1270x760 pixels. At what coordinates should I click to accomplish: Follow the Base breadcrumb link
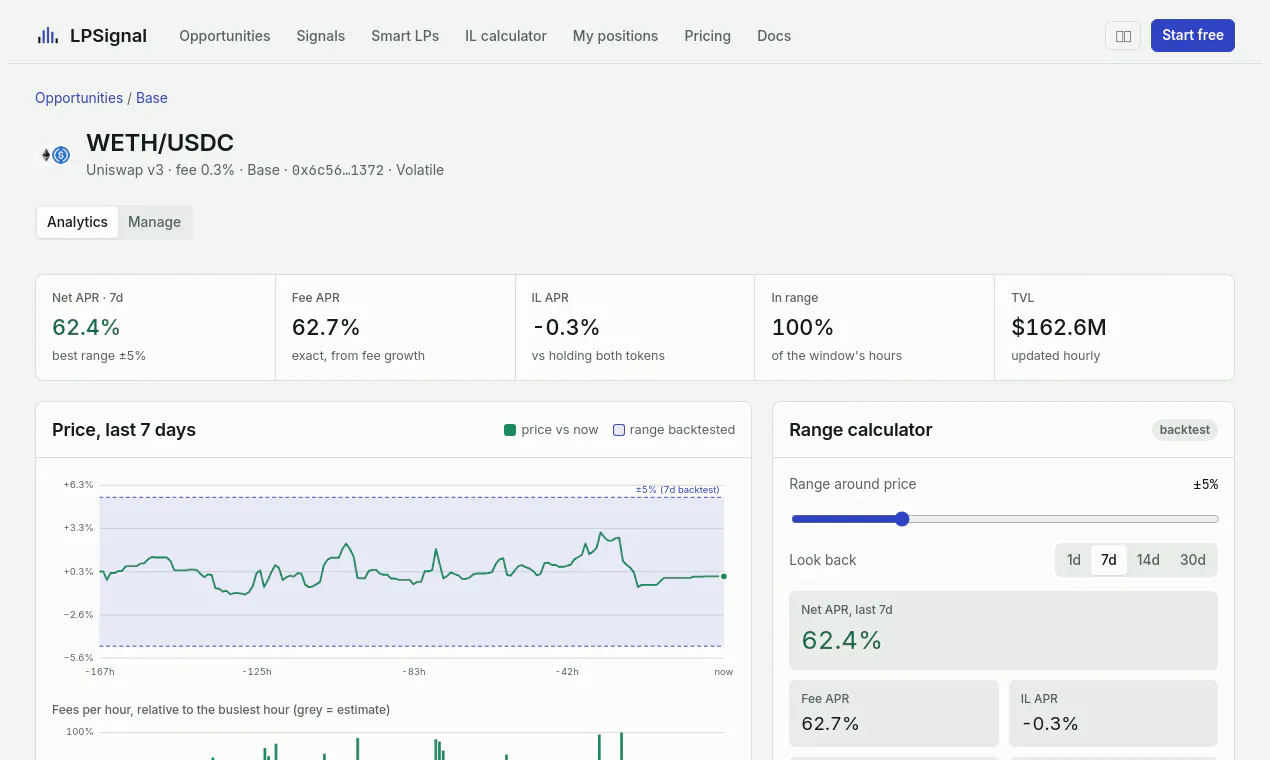[x=152, y=98]
